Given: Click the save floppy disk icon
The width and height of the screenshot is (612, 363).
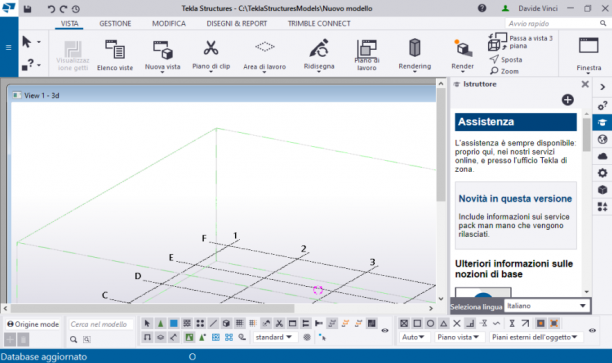Looking at the screenshot, I should click(x=27, y=9).
